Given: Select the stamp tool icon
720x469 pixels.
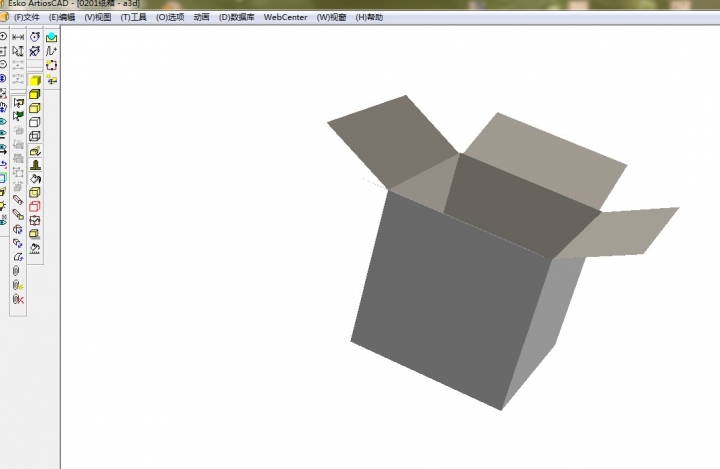Looking at the screenshot, I should click(x=35, y=164).
